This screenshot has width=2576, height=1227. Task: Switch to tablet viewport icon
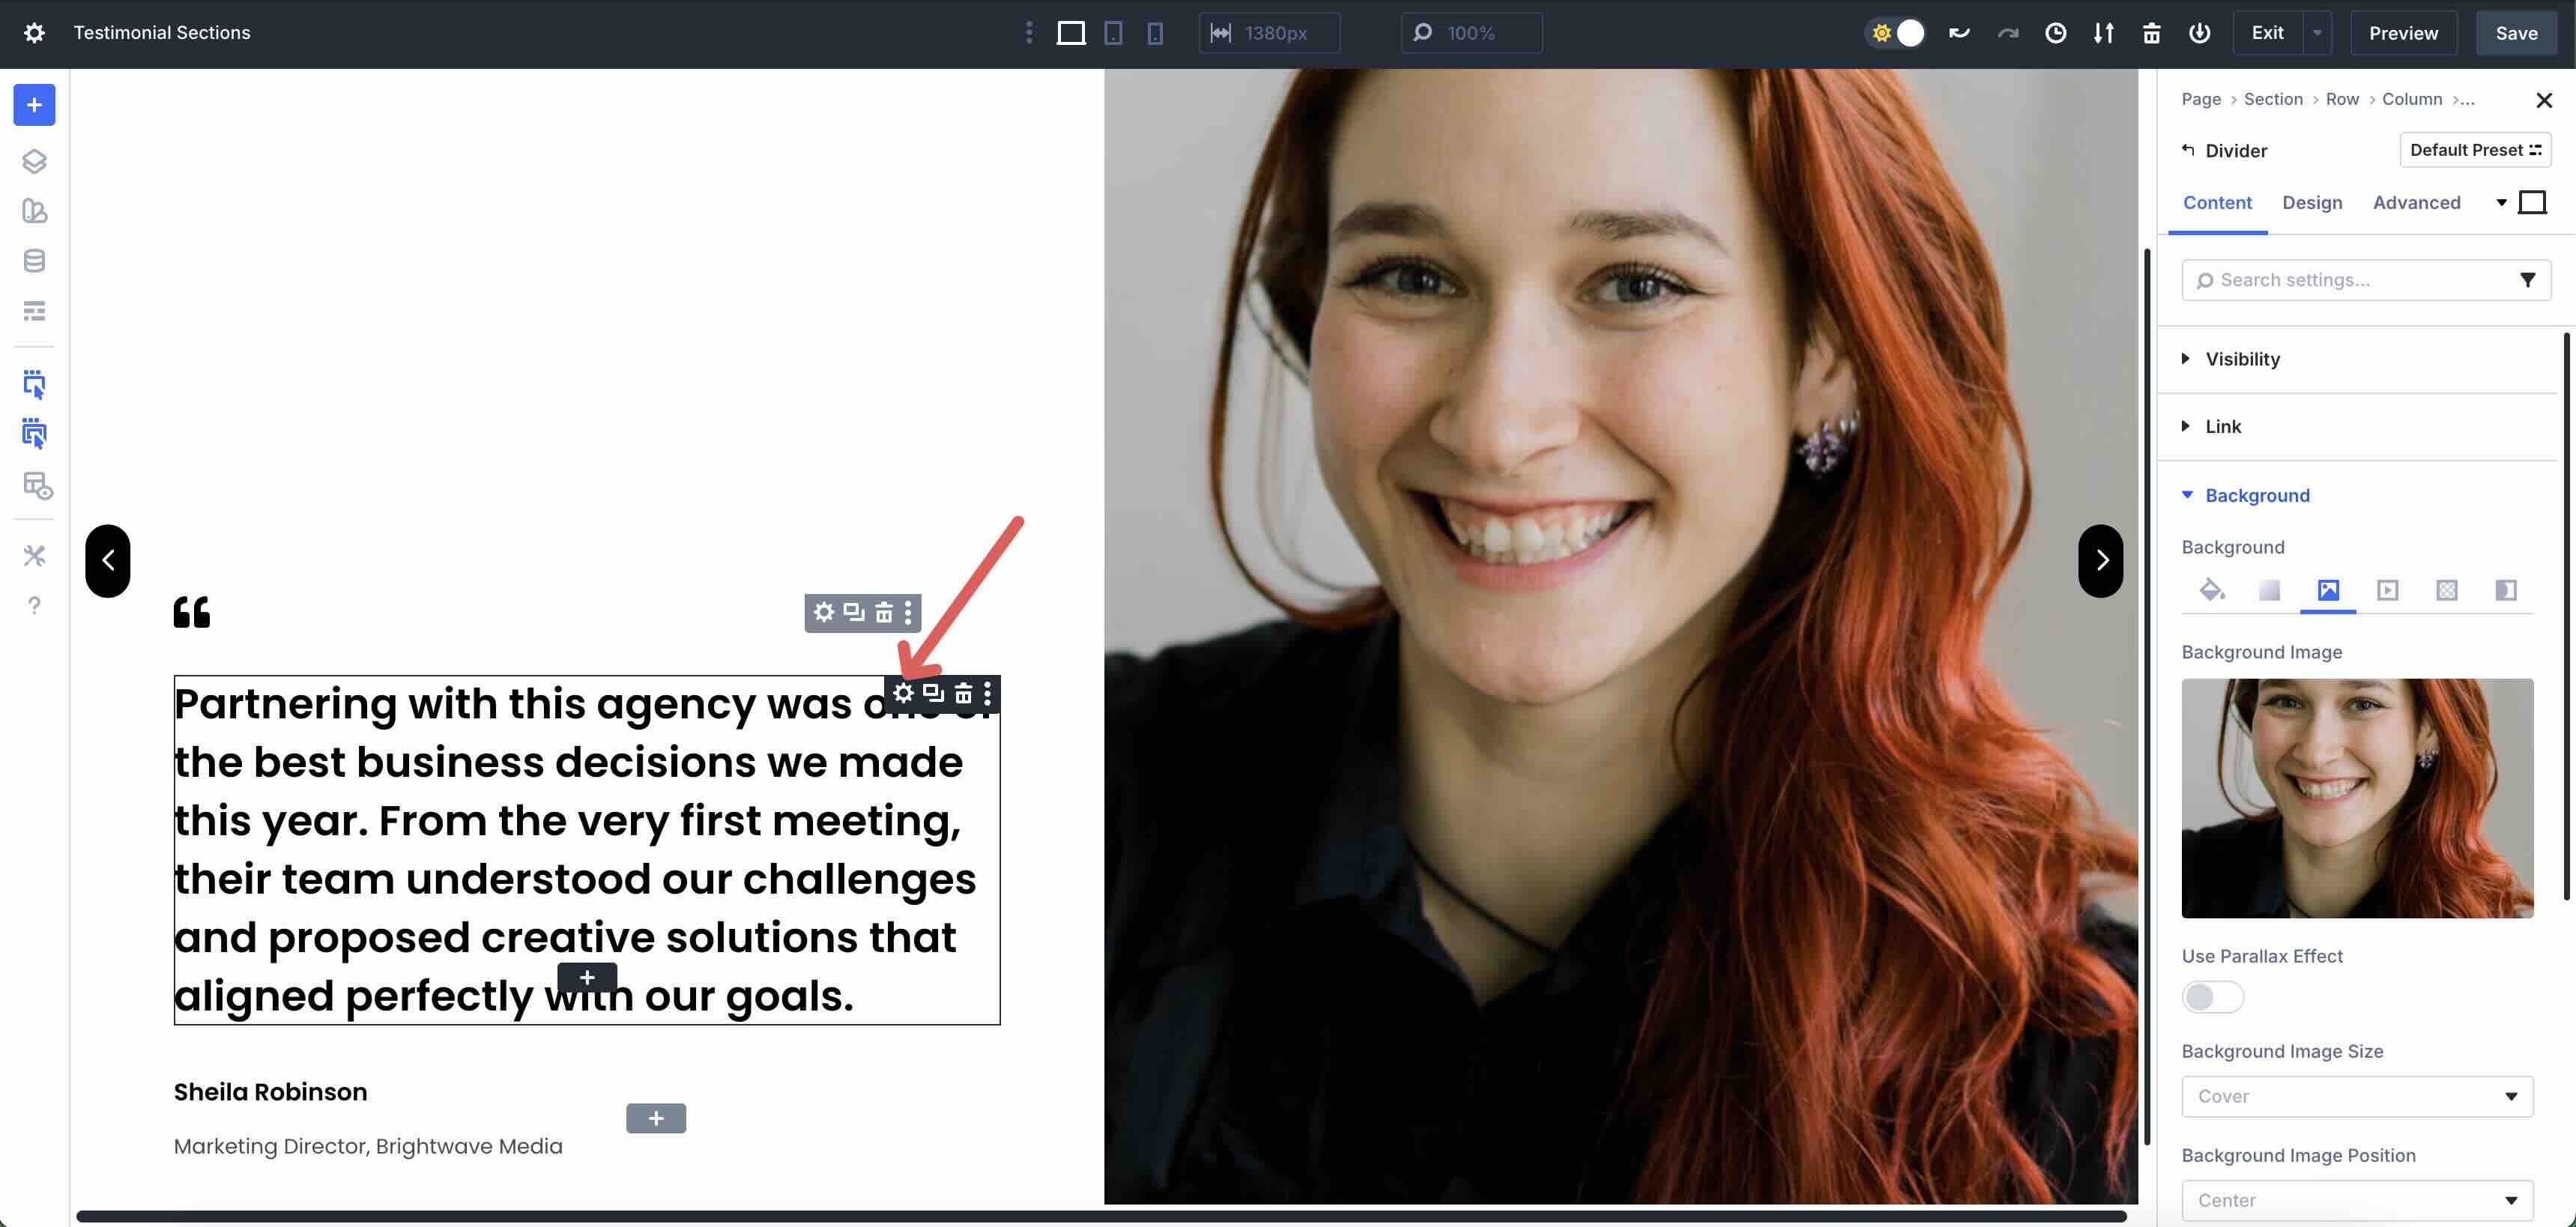point(1113,32)
